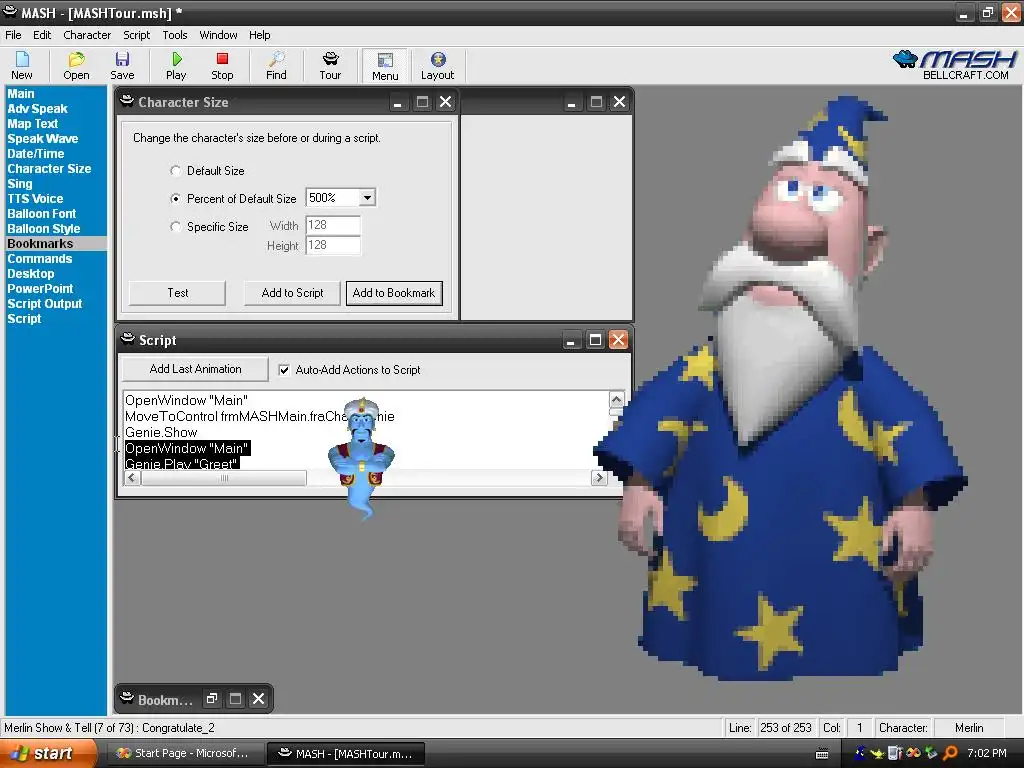
Task: Toggle the Menu toolbar button
Action: (385, 66)
